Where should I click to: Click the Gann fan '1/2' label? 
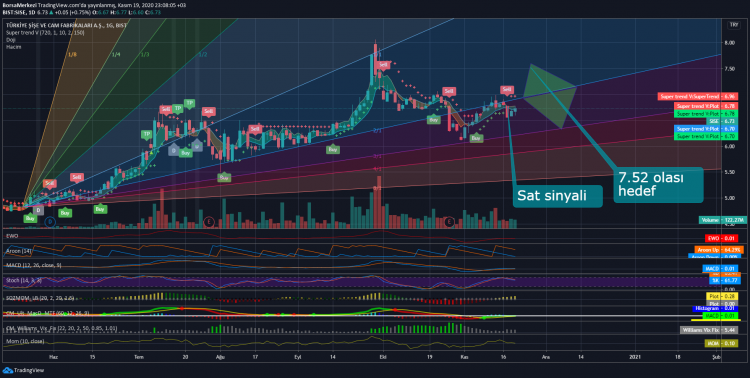(203, 55)
